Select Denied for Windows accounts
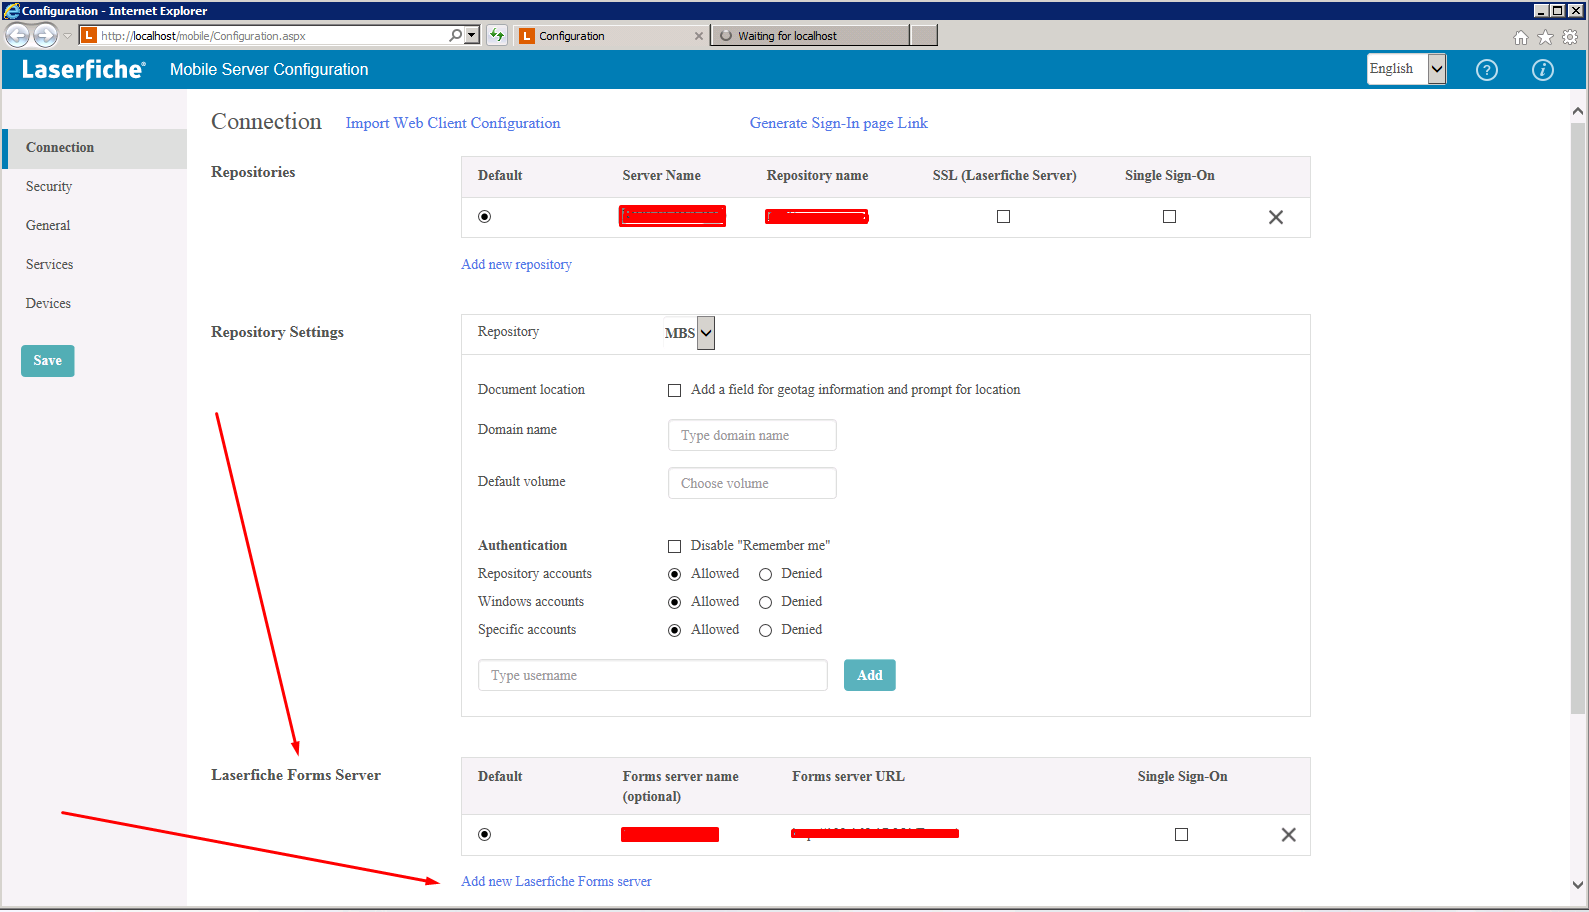Image resolution: width=1589 pixels, height=912 pixels. tap(766, 603)
